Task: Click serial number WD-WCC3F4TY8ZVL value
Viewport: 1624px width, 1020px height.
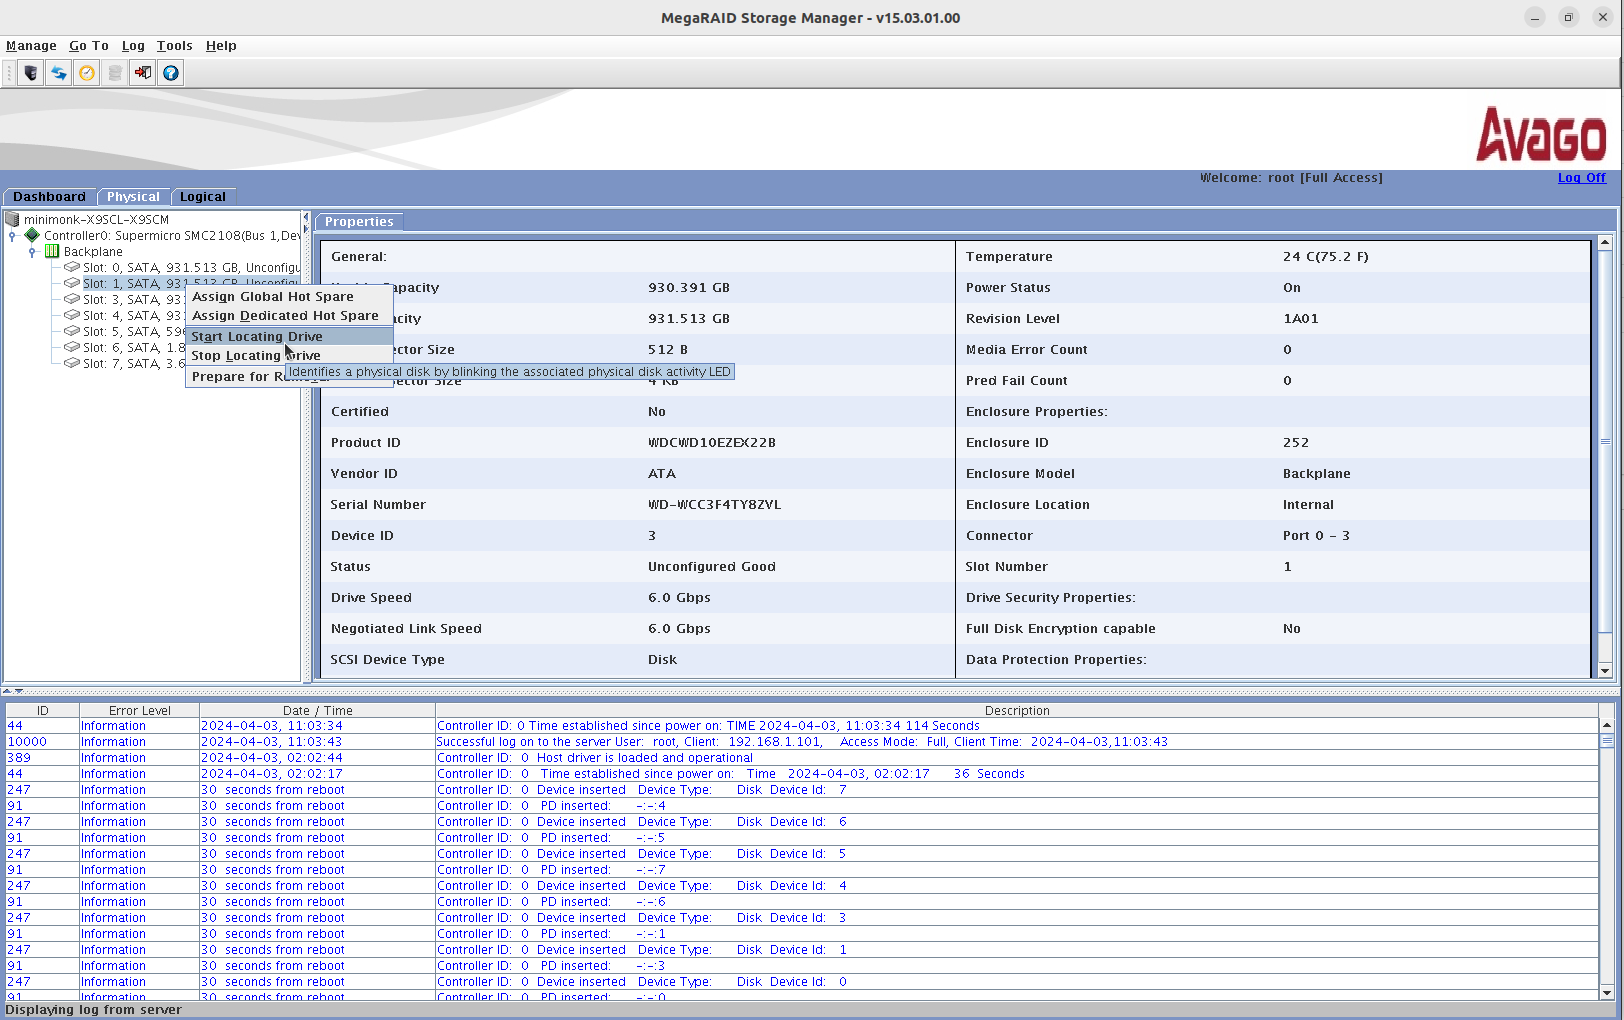Action: click(x=714, y=505)
